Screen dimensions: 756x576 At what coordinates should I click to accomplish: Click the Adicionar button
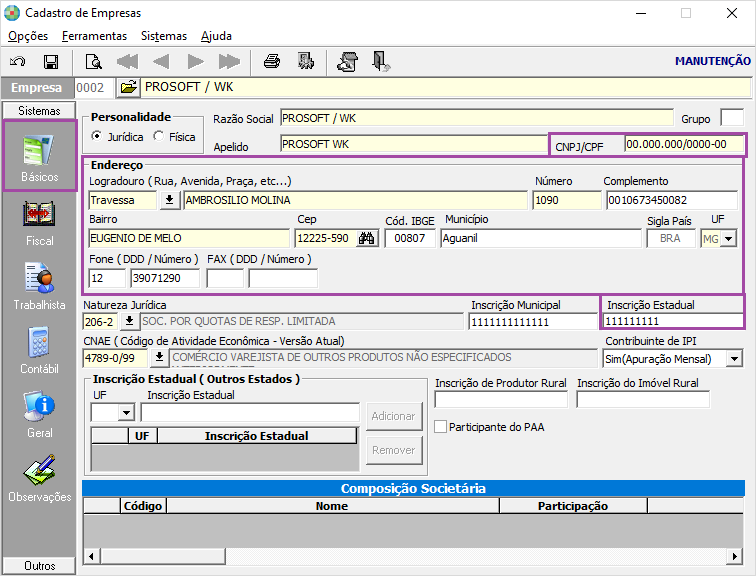tap(393, 416)
